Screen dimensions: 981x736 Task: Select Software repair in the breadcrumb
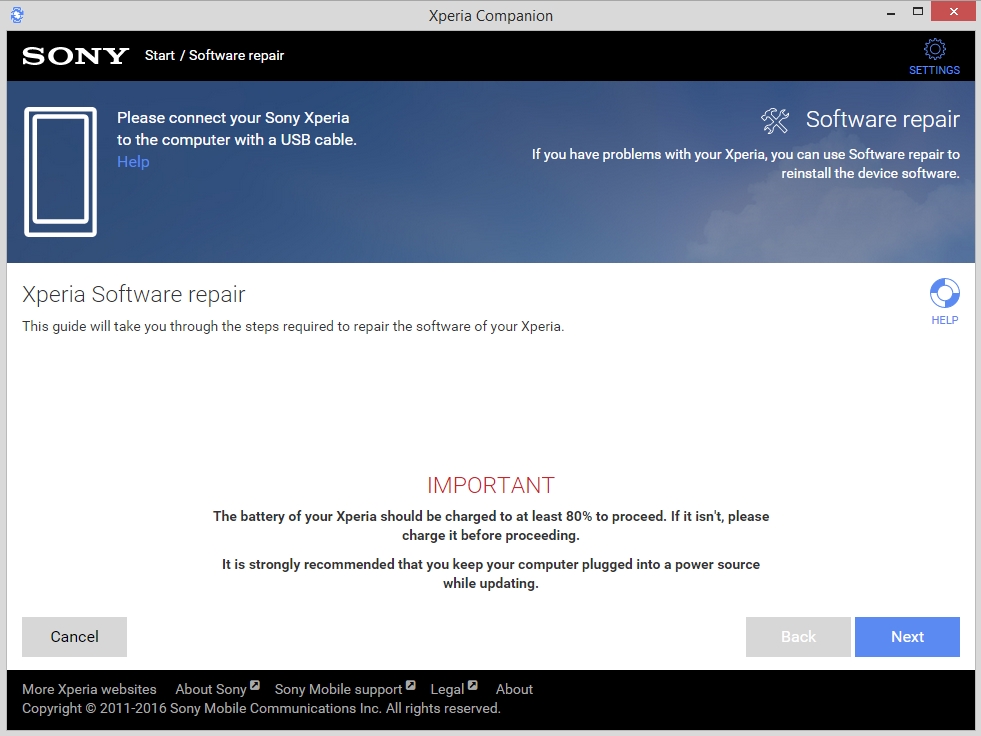click(236, 56)
